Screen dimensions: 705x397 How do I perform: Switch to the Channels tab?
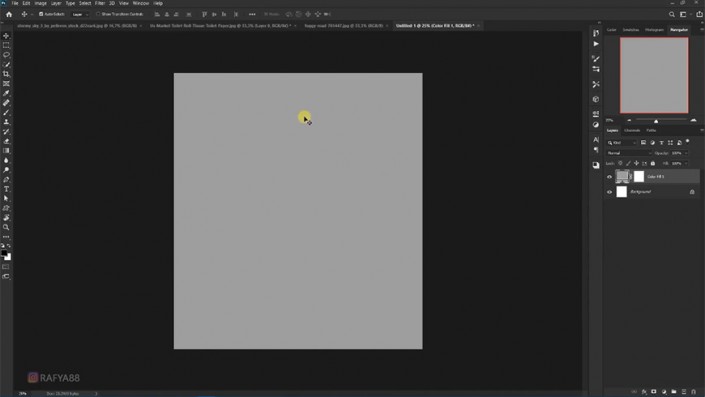coord(632,130)
